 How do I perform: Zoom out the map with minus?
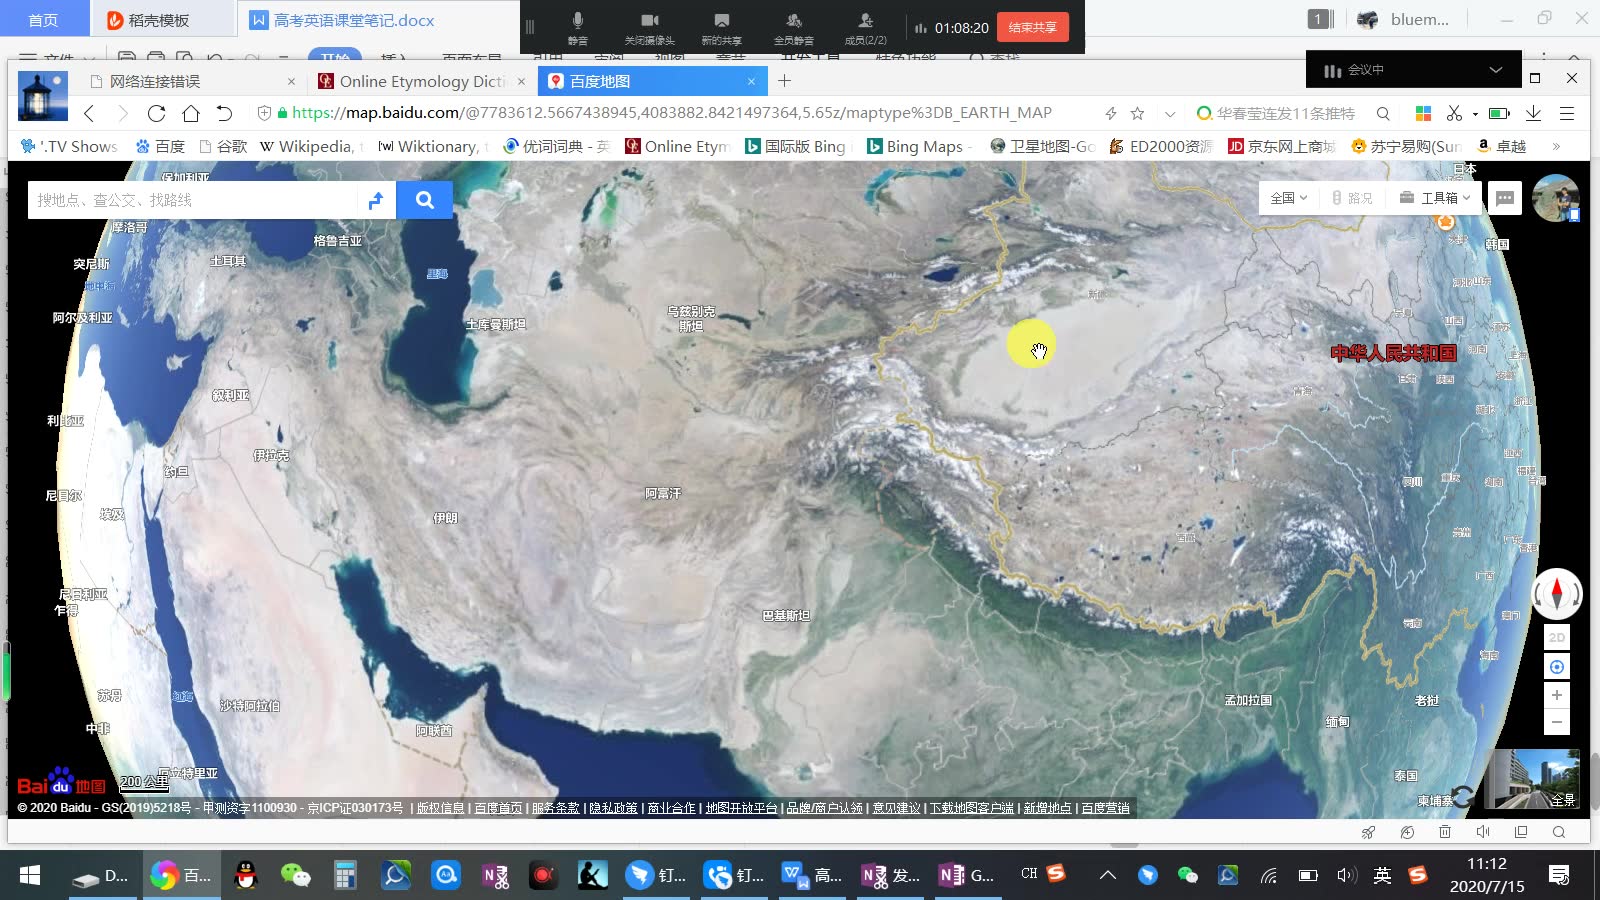[x=1557, y=721]
